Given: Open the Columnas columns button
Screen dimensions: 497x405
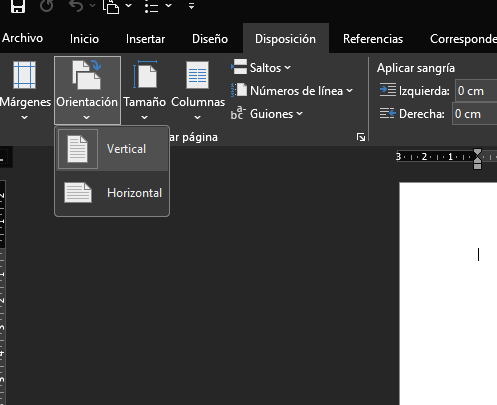Looking at the screenshot, I should click(198, 90).
